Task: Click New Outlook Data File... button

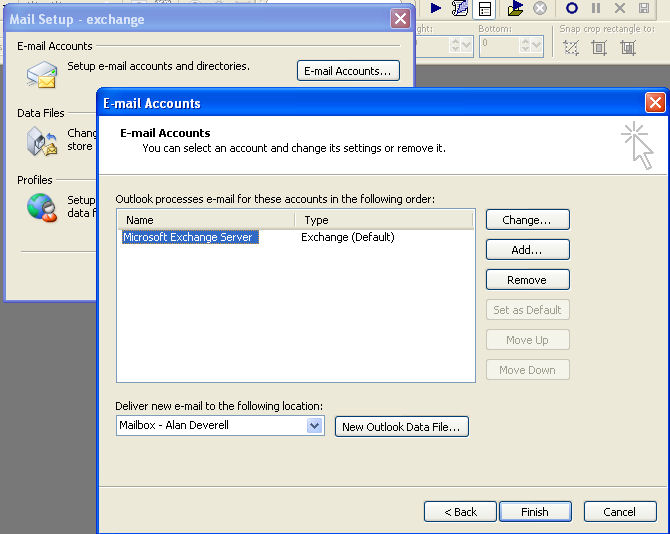Action: coord(402,427)
